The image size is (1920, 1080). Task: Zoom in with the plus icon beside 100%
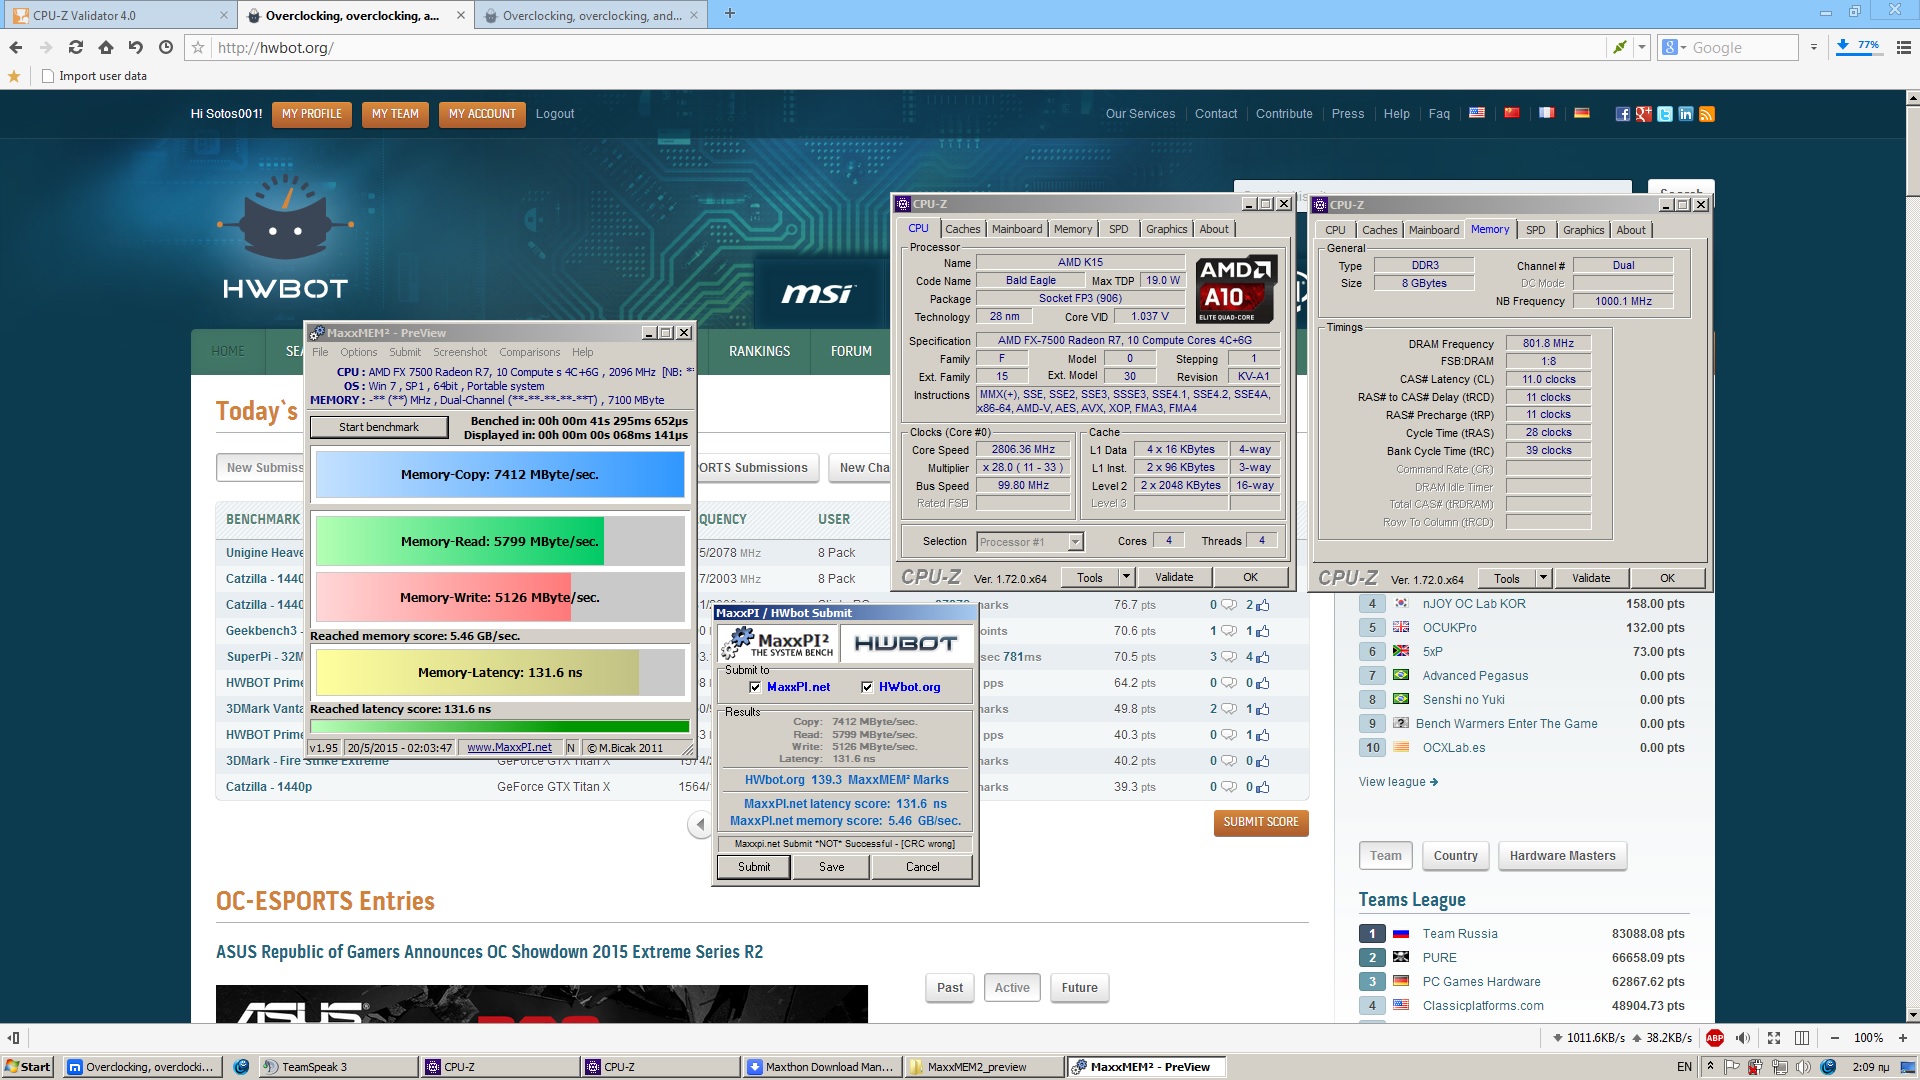point(1901,1038)
